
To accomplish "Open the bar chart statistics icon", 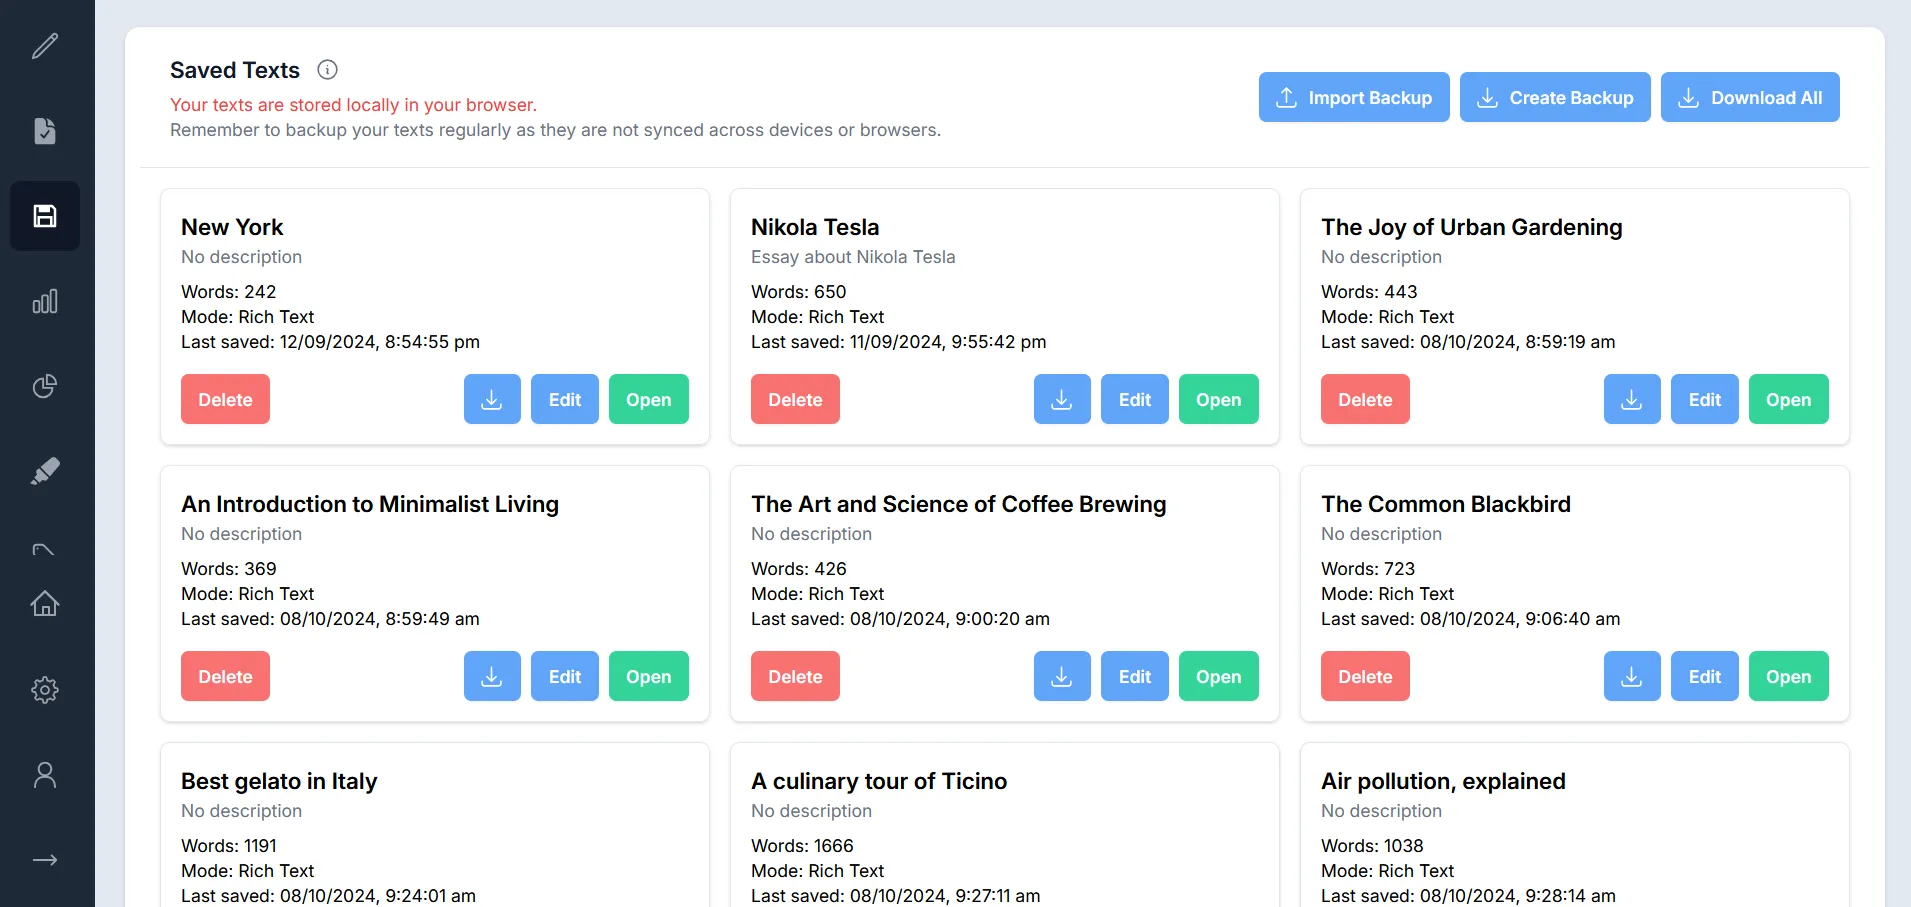I will [45, 301].
